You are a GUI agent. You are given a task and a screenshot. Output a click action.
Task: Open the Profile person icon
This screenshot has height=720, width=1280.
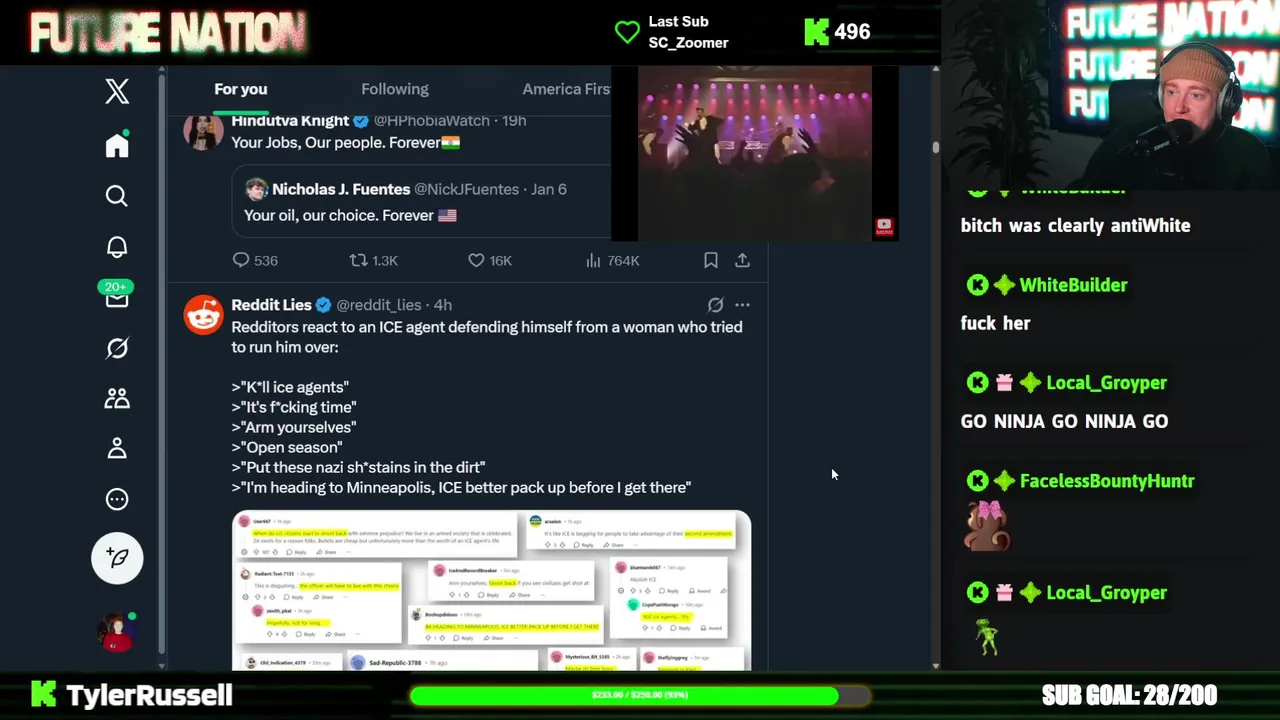(117, 448)
